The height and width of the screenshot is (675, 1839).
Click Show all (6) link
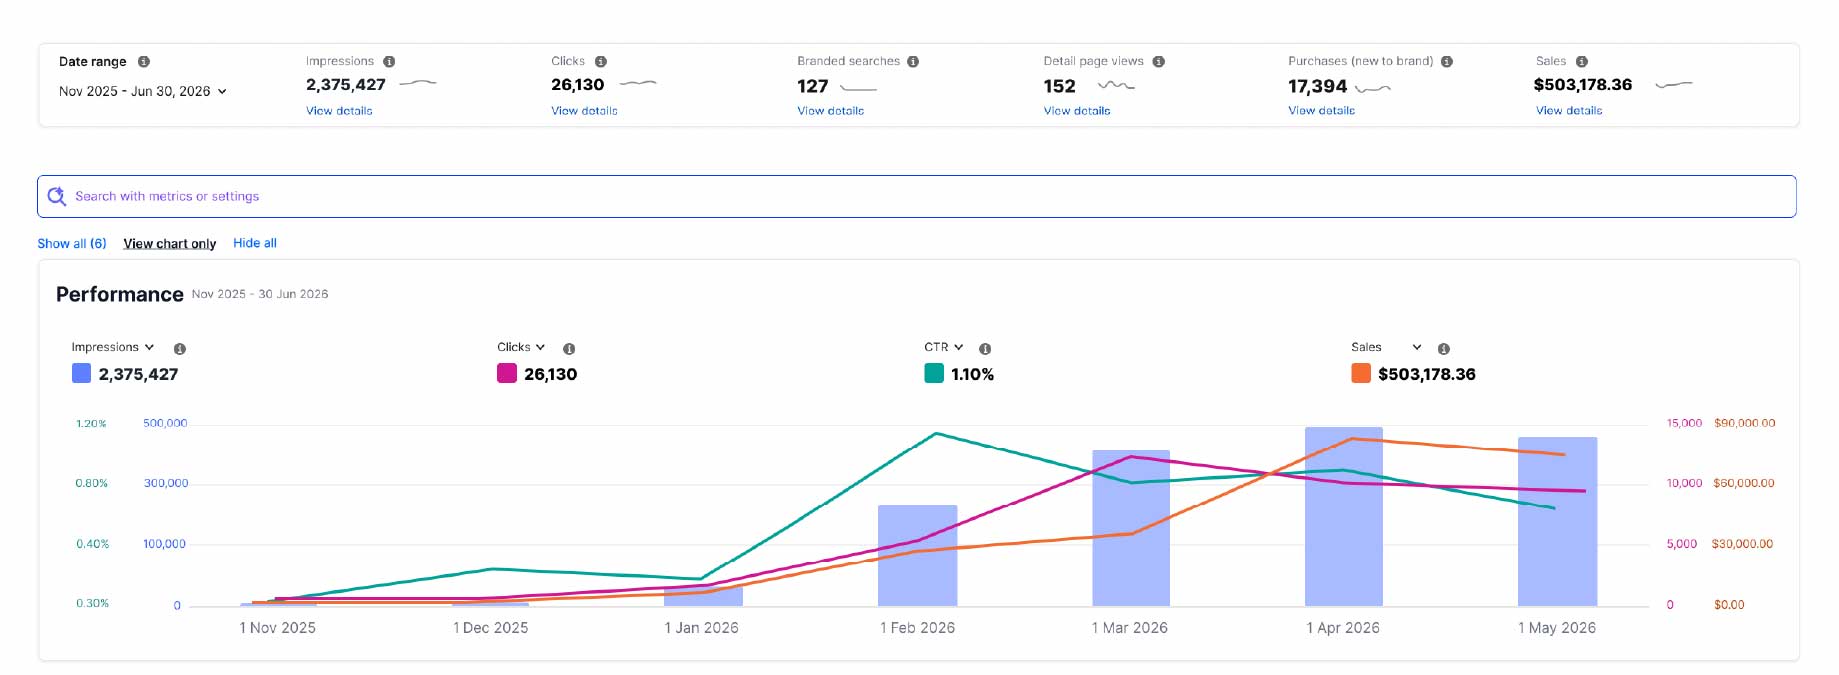click(x=72, y=243)
